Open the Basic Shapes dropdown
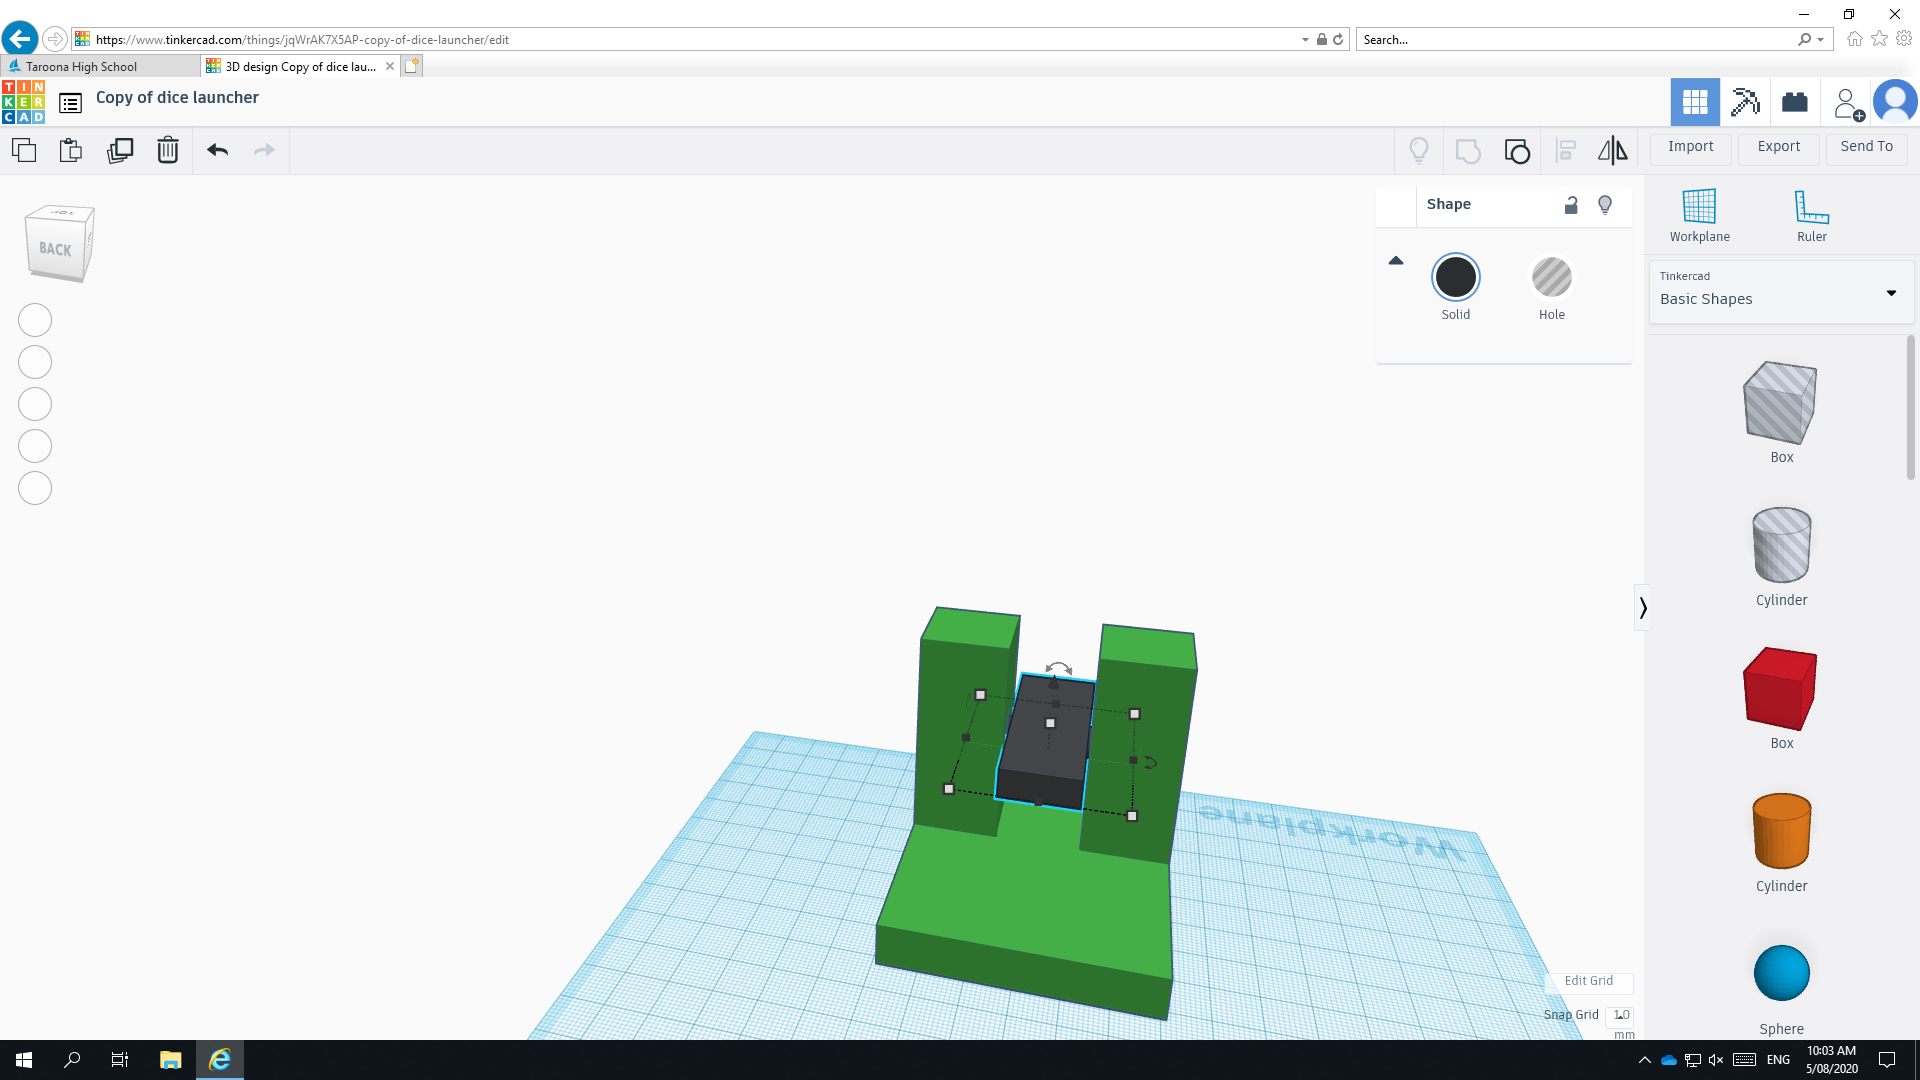Screen dimensions: 1920x1080 coord(1780,293)
